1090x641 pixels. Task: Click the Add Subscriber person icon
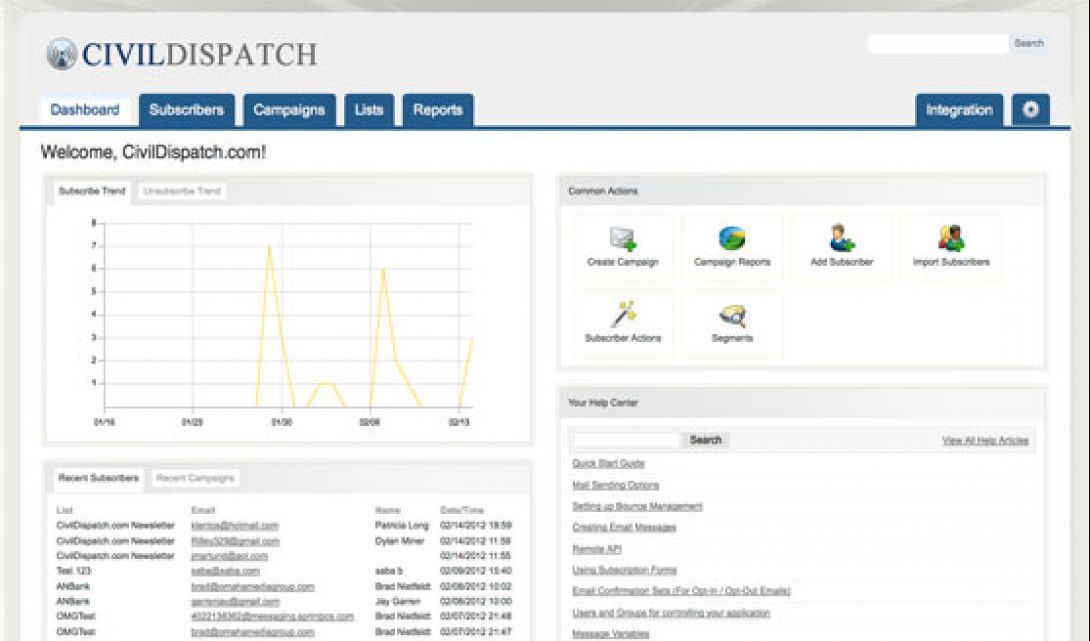[841, 238]
